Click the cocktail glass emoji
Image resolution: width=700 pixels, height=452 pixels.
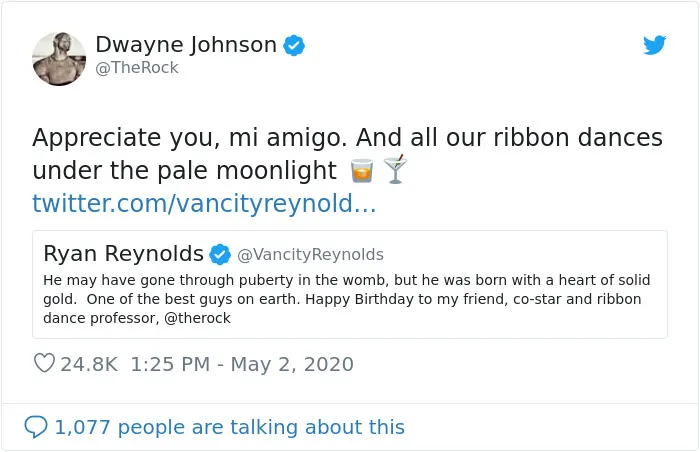tap(396, 169)
